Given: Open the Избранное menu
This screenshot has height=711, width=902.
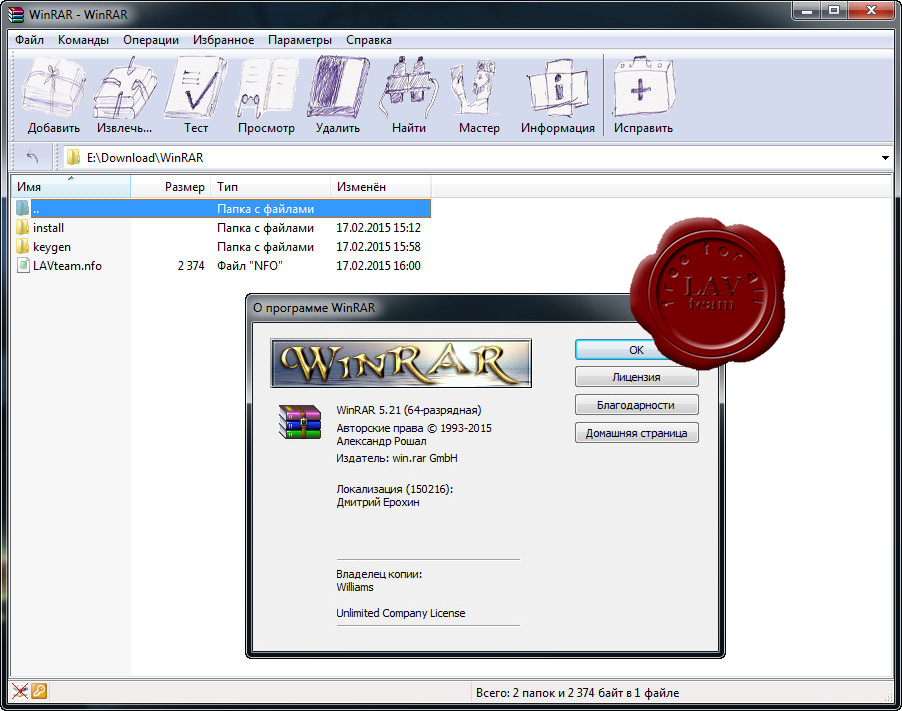Looking at the screenshot, I should [x=223, y=40].
